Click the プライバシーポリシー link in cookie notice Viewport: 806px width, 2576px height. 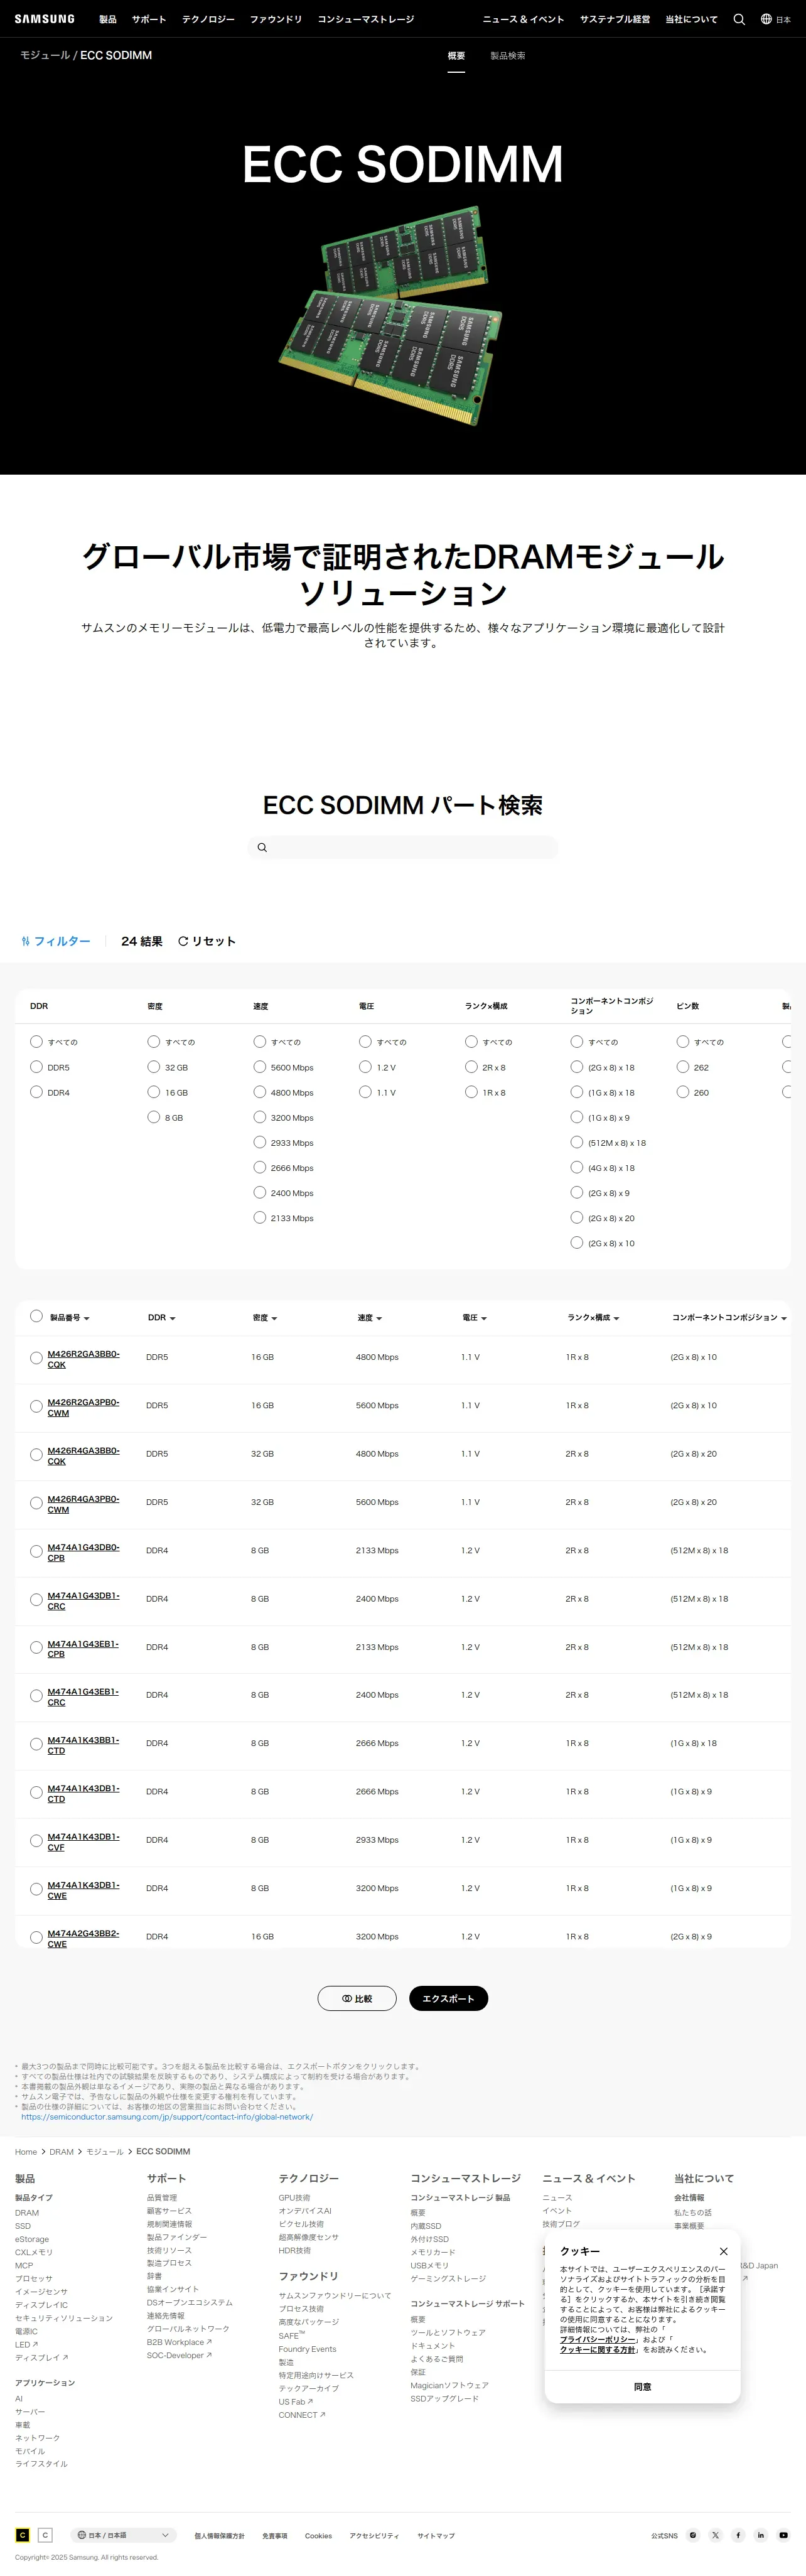(598, 2339)
